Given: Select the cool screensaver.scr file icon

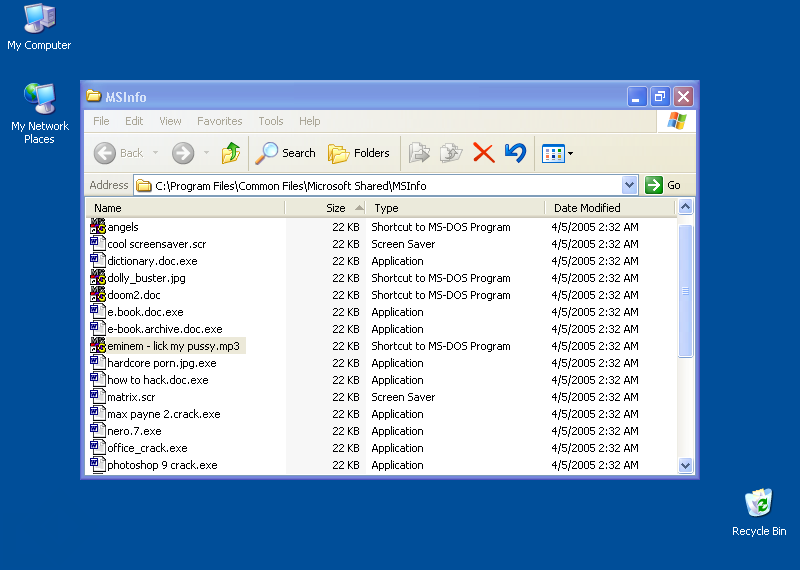Looking at the screenshot, I should pos(97,243).
